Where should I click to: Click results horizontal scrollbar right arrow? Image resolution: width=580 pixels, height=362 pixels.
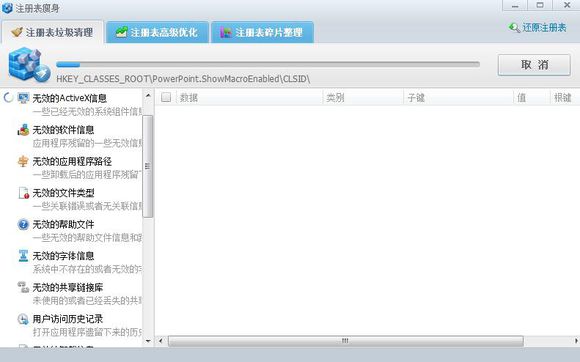pos(576,341)
